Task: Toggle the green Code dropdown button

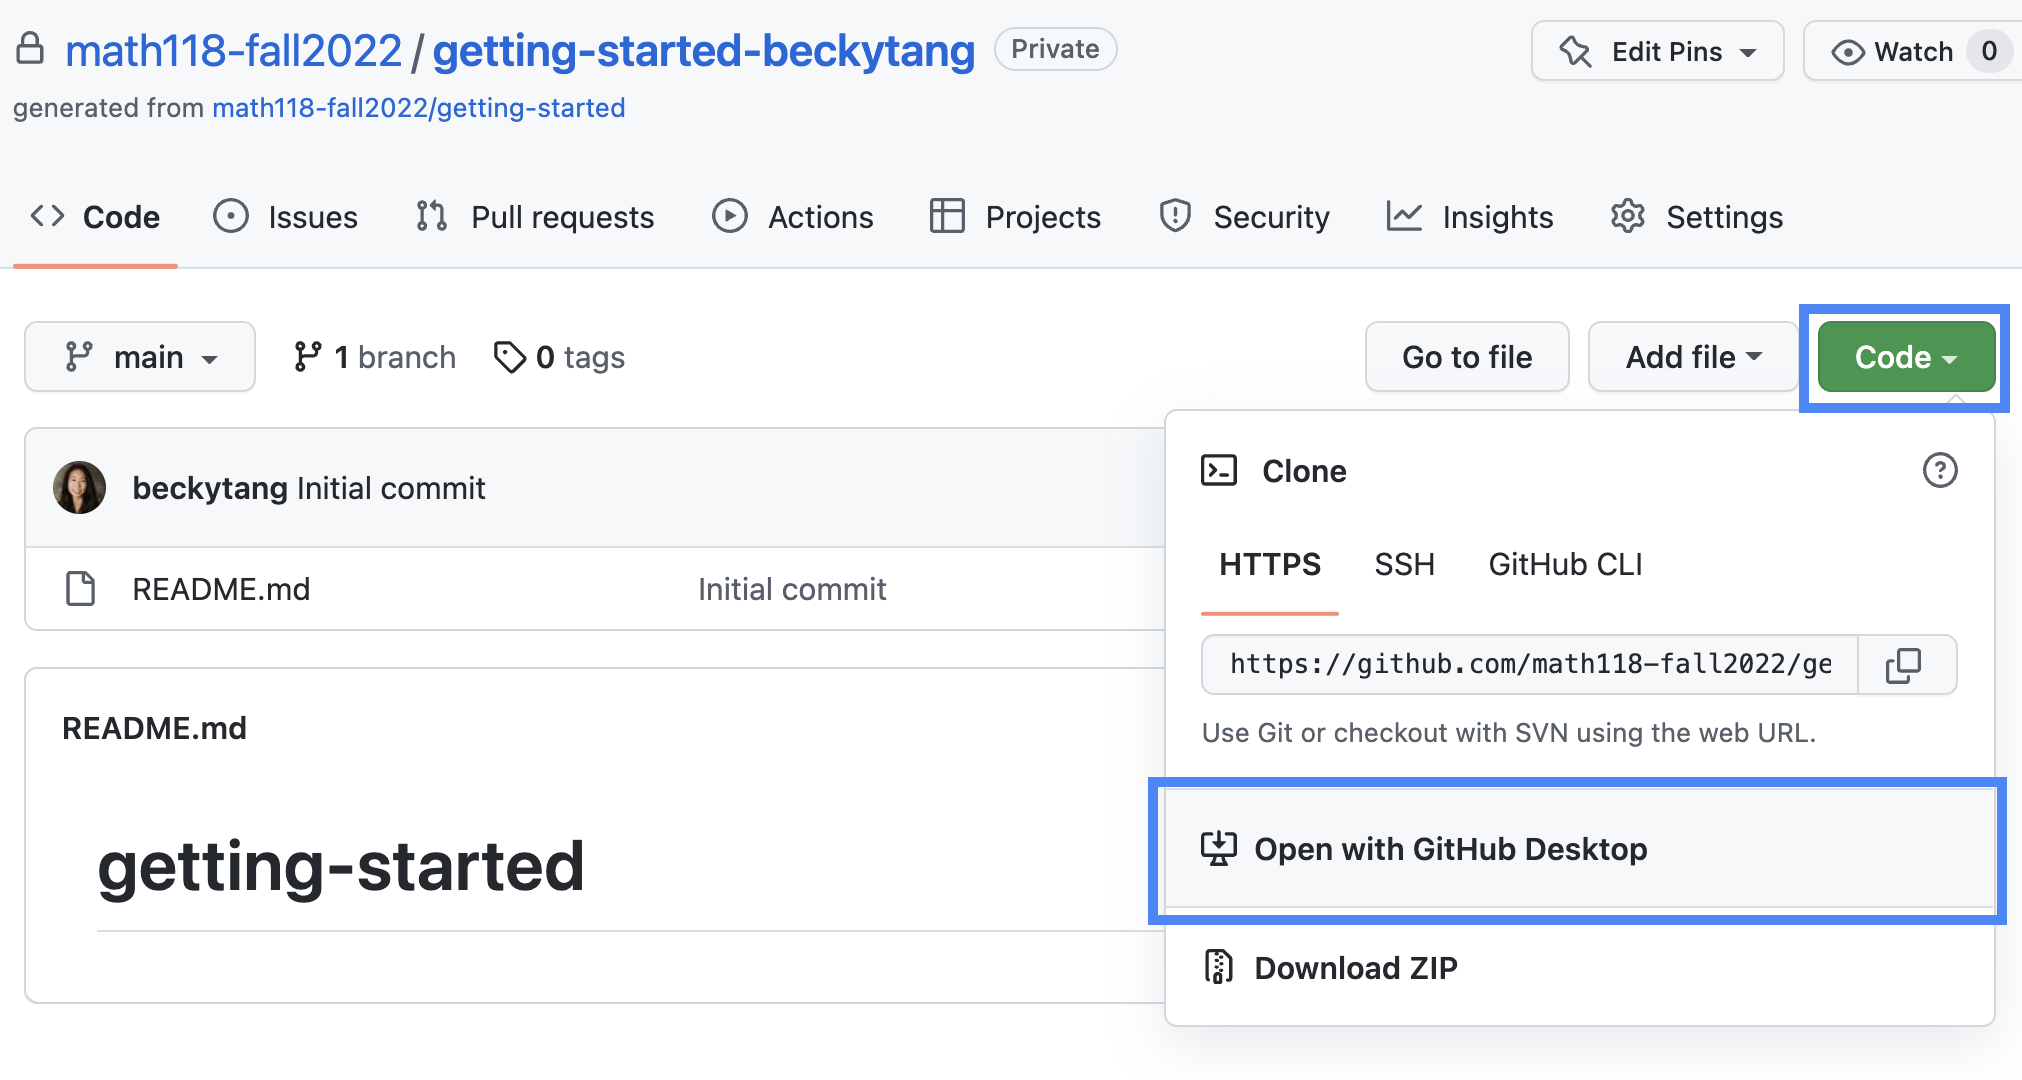Action: (x=1905, y=357)
